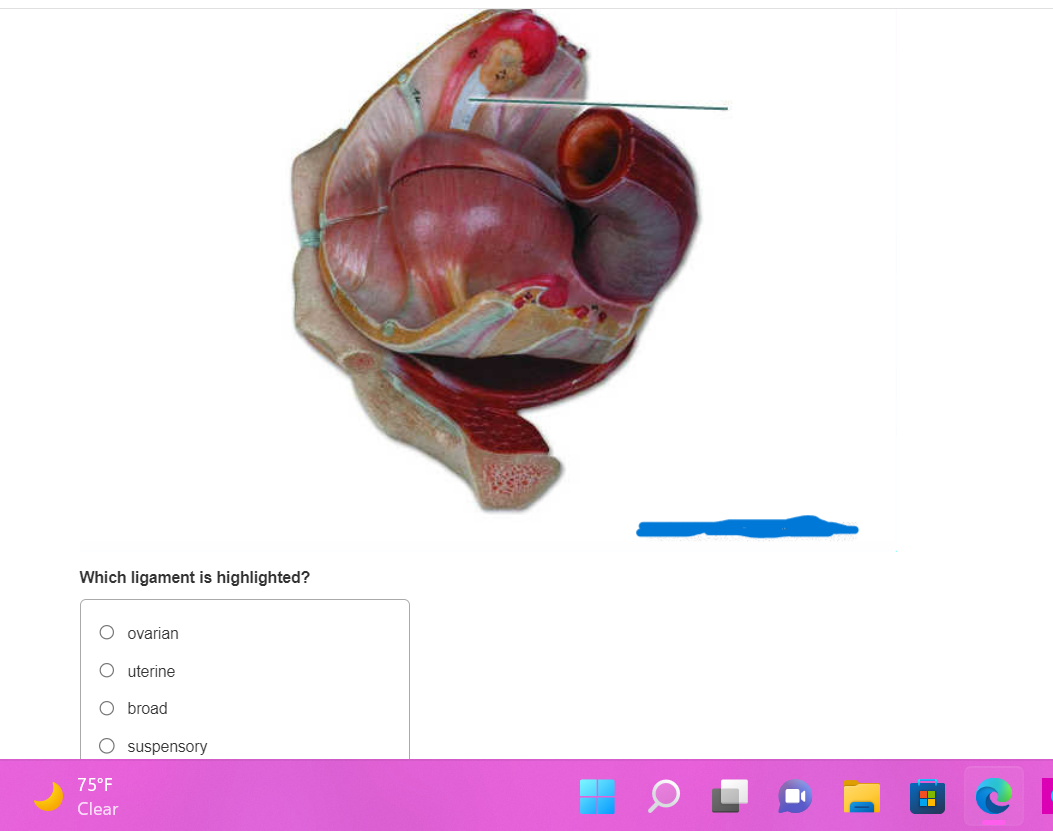Select the broad answer option
This screenshot has height=831, width=1053.
point(106,707)
